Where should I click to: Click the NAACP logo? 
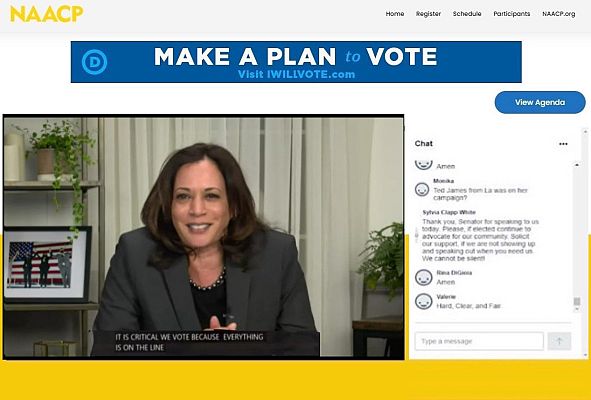(x=46, y=14)
